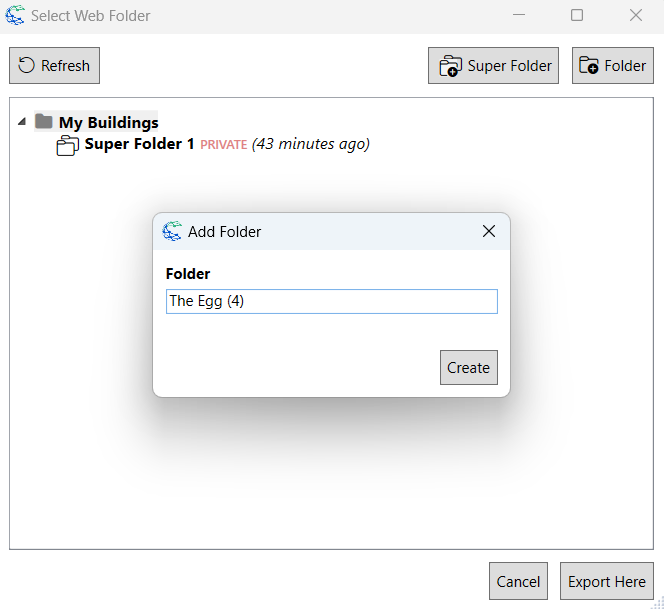This screenshot has width=664, height=609.
Task: Select Super Folder 1 in the tree
Action: pos(139,144)
